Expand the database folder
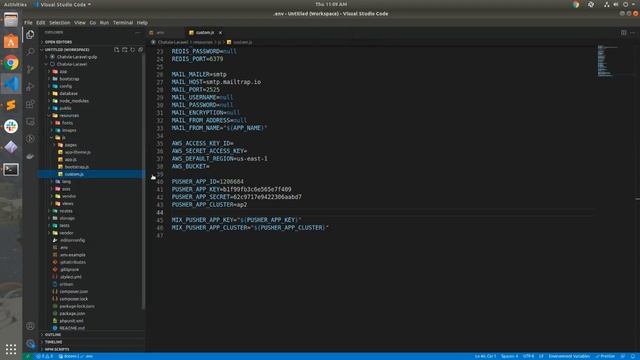Screen dimensions: 640x360 [68, 93]
